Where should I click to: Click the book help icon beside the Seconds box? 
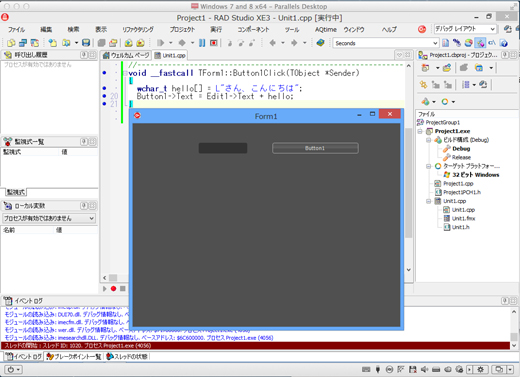320,43
